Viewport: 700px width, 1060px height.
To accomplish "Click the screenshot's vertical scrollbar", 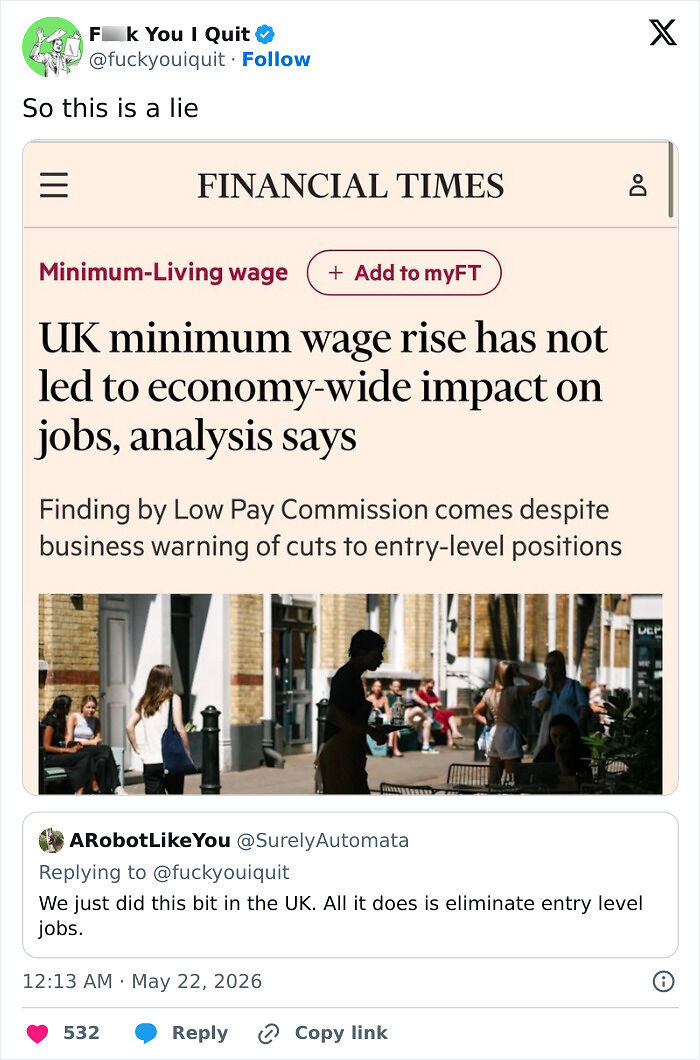I will [x=671, y=180].
